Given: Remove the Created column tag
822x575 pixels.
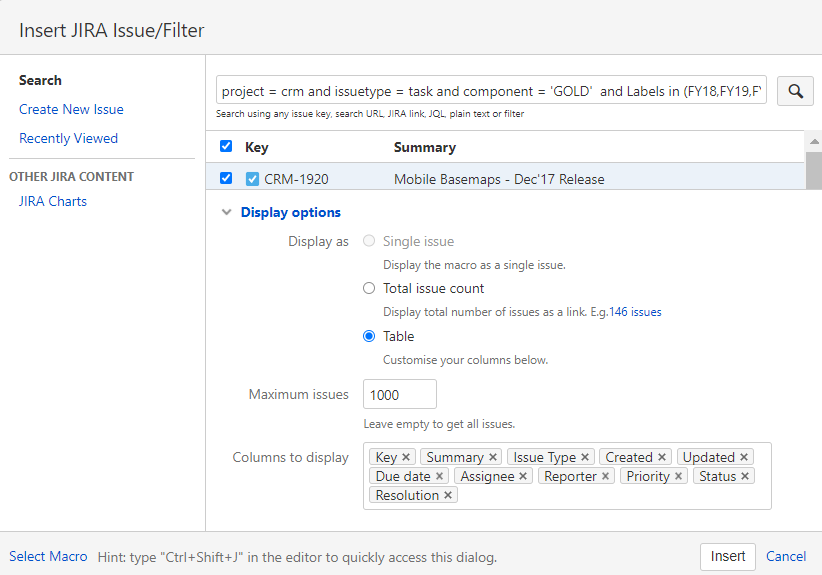Looking at the screenshot, I should point(662,457).
